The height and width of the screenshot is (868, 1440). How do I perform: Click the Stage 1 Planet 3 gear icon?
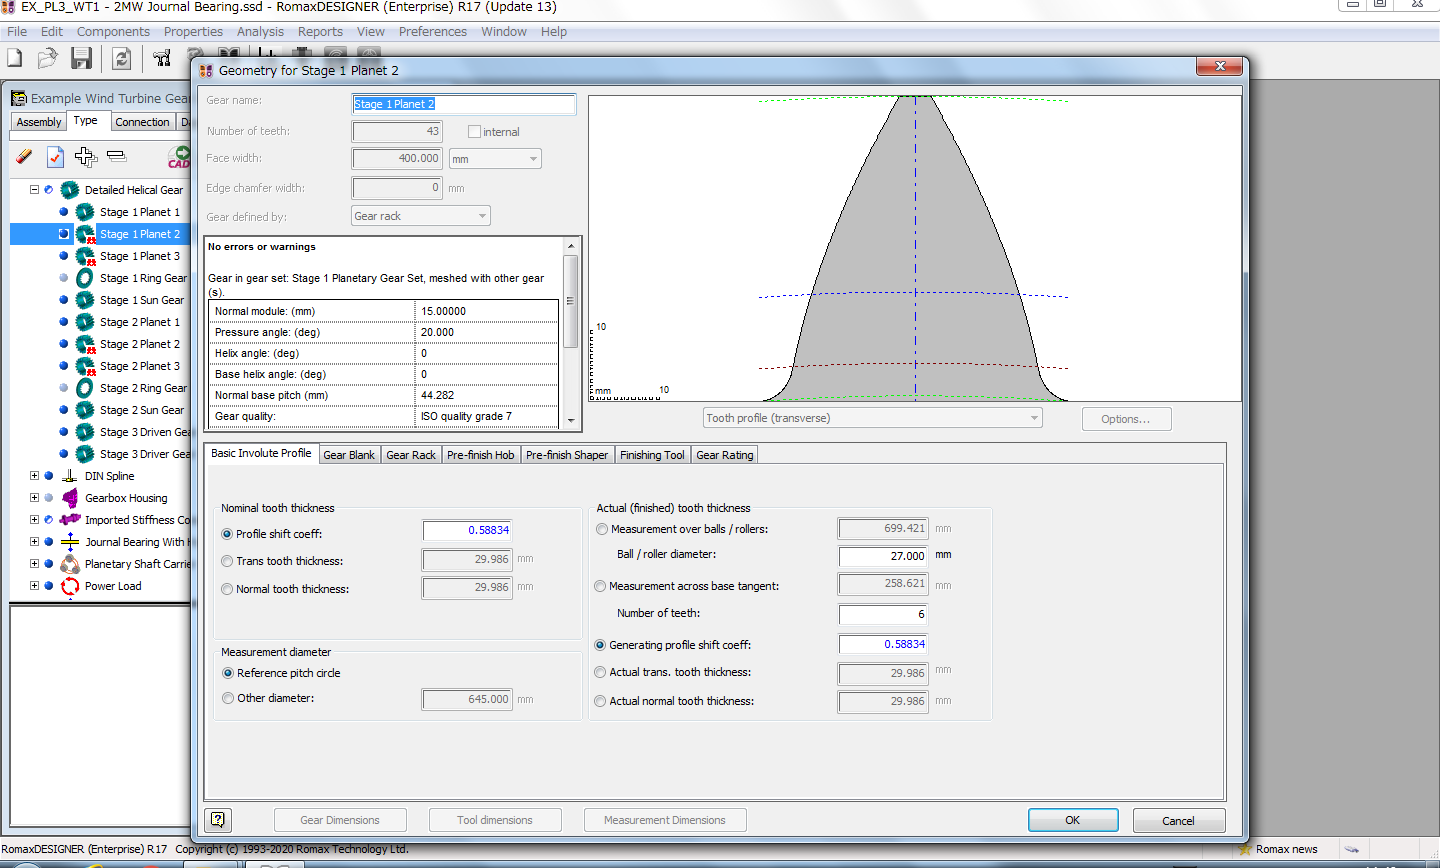point(86,256)
